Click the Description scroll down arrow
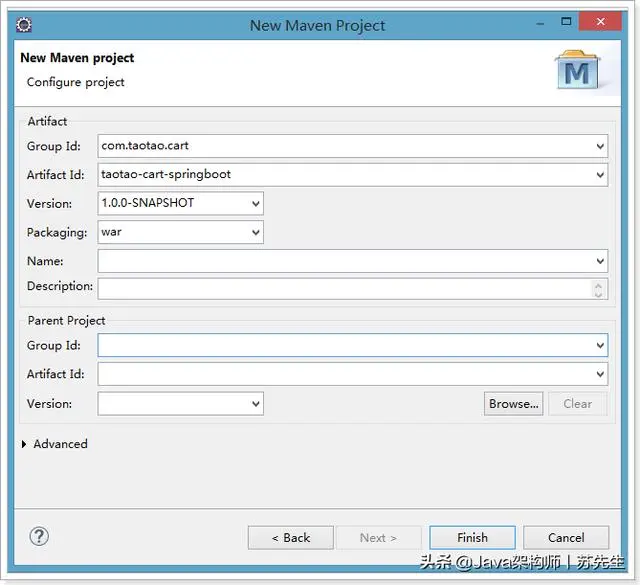This screenshot has width=640, height=585. pos(598,294)
